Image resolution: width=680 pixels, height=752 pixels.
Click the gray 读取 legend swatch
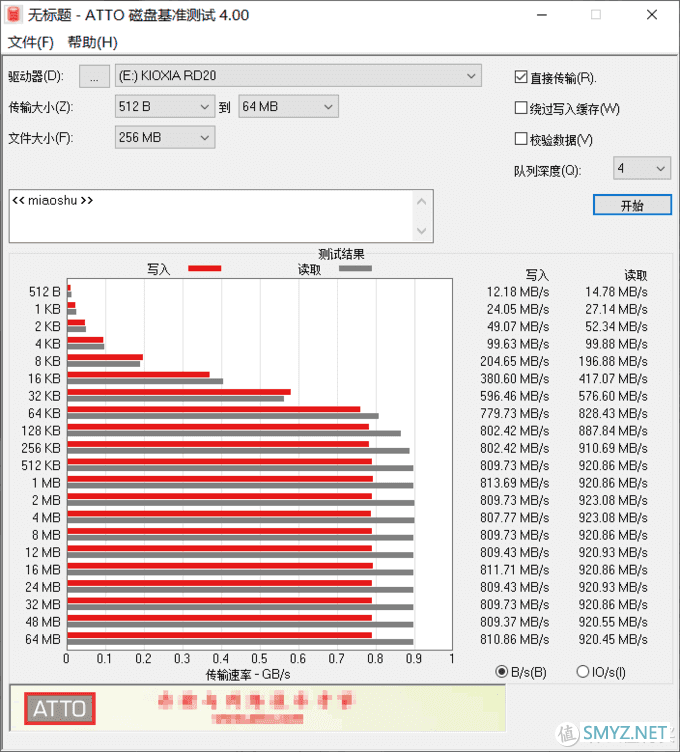(x=355, y=269)
